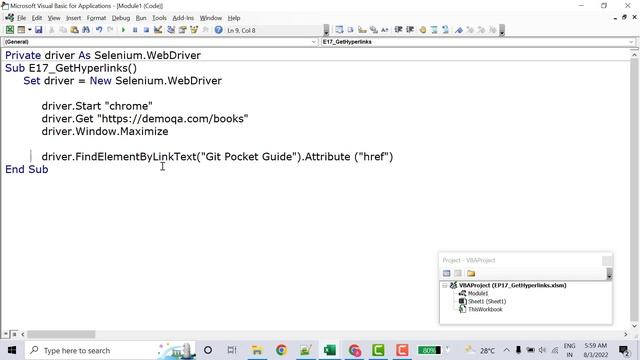640x360 pixels.
Task: Collapse the VBAProject tree node
Action: point(444,285)
